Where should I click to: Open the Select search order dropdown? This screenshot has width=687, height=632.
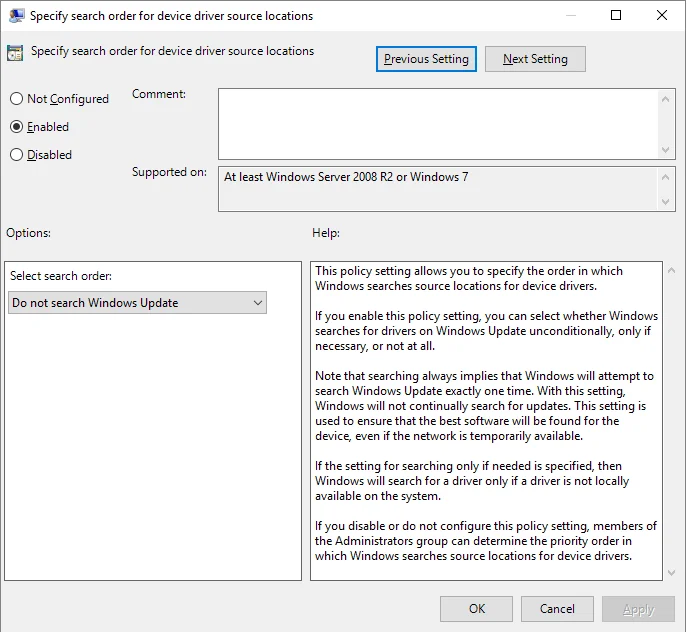[137, 303]
